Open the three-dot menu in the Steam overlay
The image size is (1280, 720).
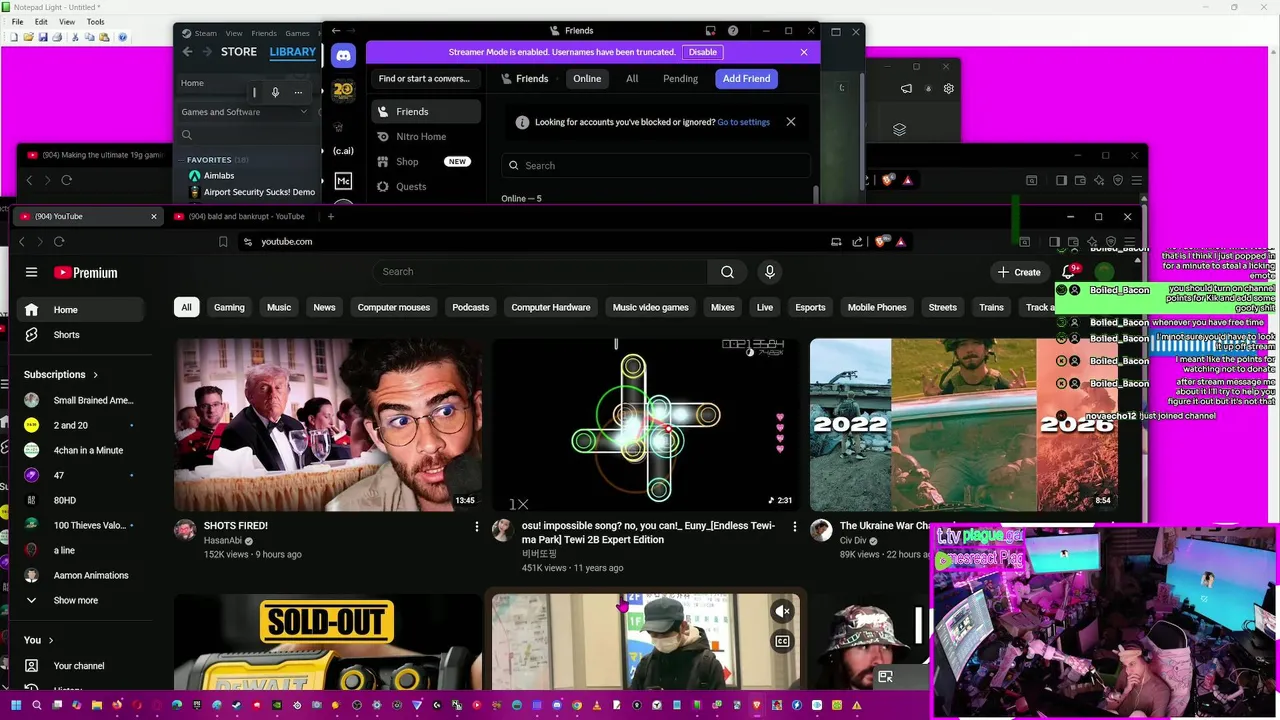tap(298, 92)
